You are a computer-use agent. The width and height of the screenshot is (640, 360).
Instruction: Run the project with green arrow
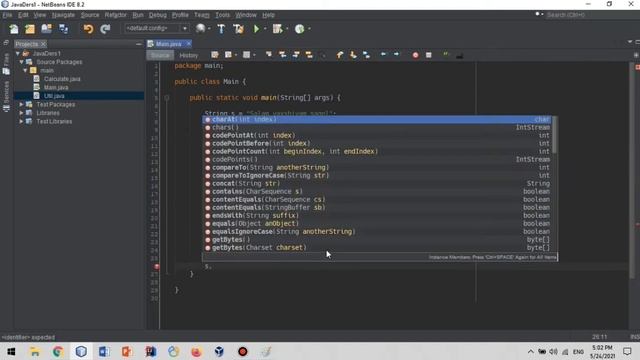click(256, 29)
